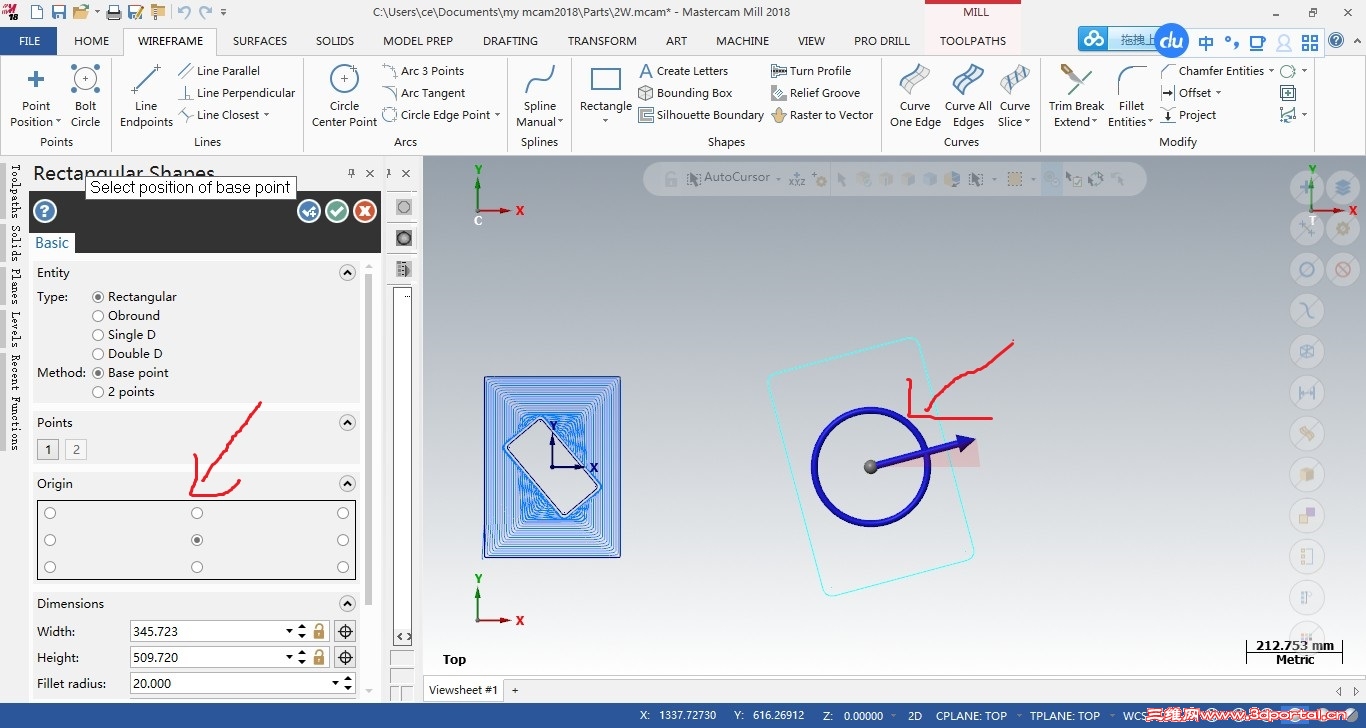Viewport: 1366px width, 728px height.
Task: Start the Raster to Vector tool
Action: 823,115
